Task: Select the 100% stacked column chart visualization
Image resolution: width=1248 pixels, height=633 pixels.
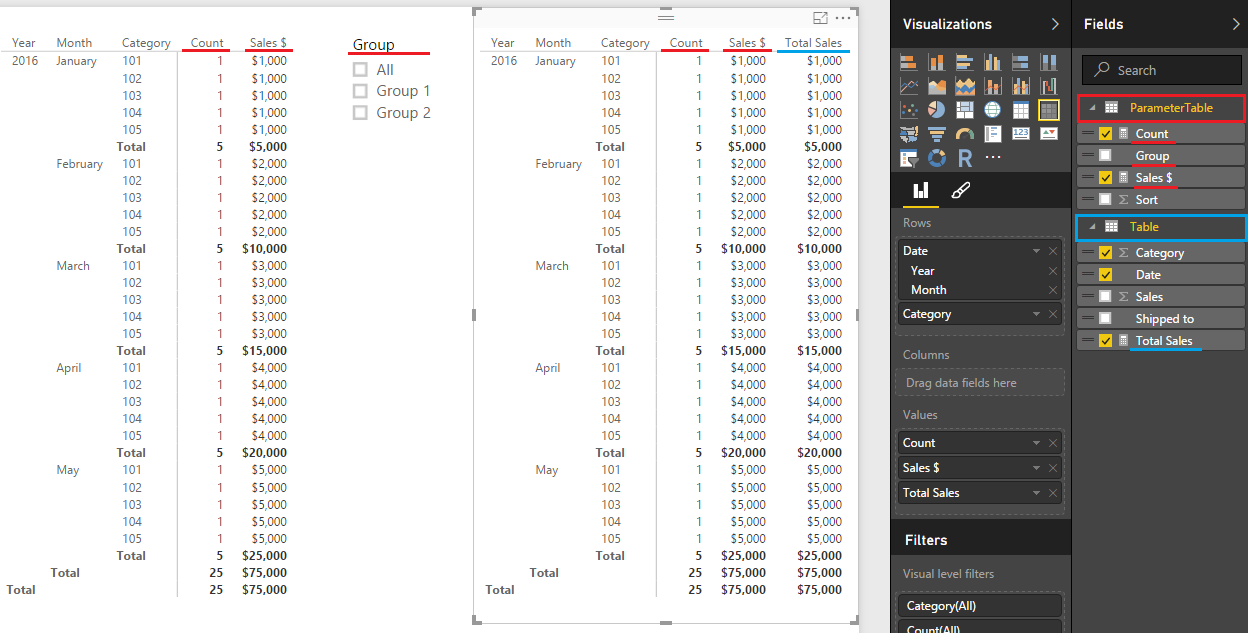Action: click(1049, 63)
